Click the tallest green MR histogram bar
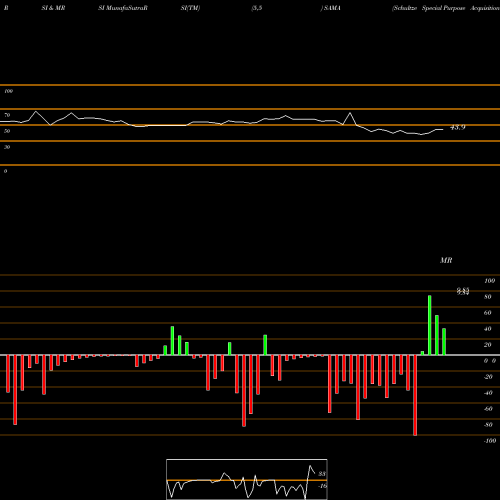The width and height of the screenshot is (500, 500). (430, 325)
